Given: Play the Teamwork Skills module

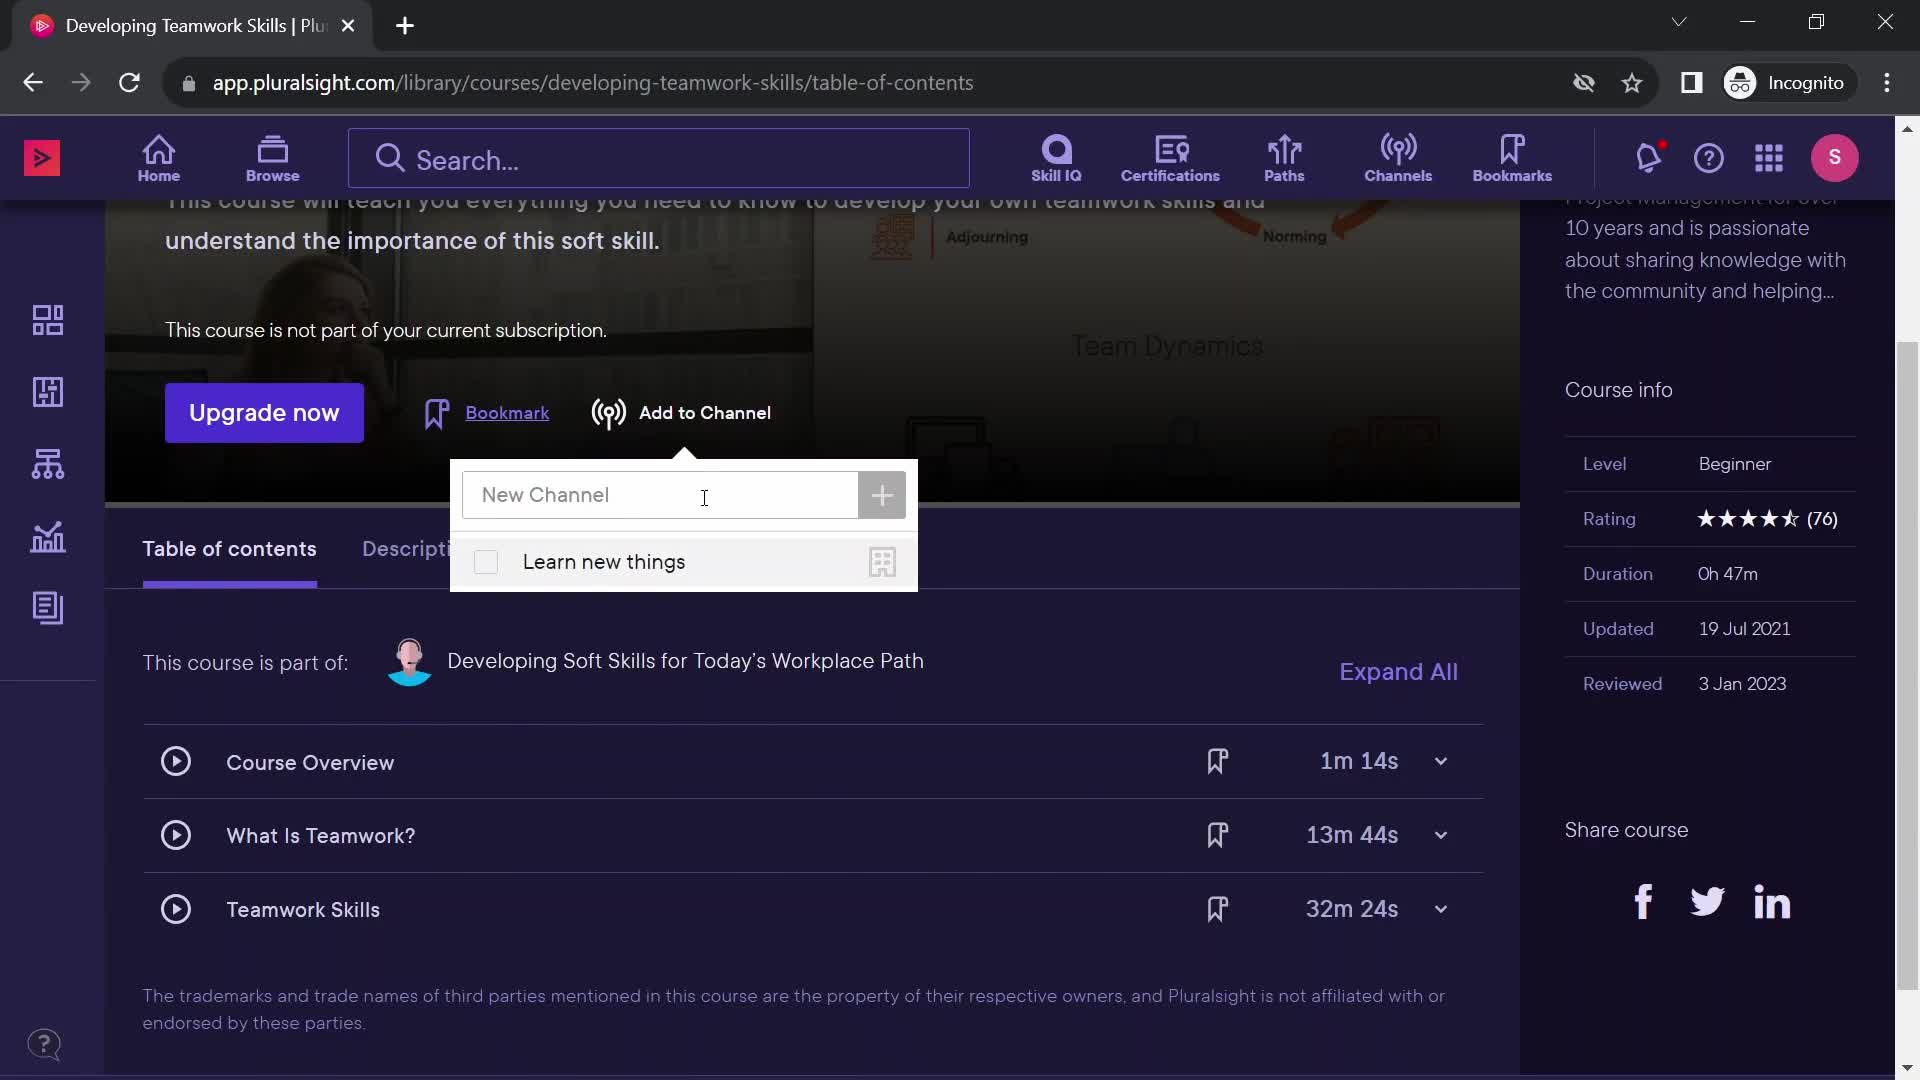Looking at the screenshot, I should [x=176, y=909].
